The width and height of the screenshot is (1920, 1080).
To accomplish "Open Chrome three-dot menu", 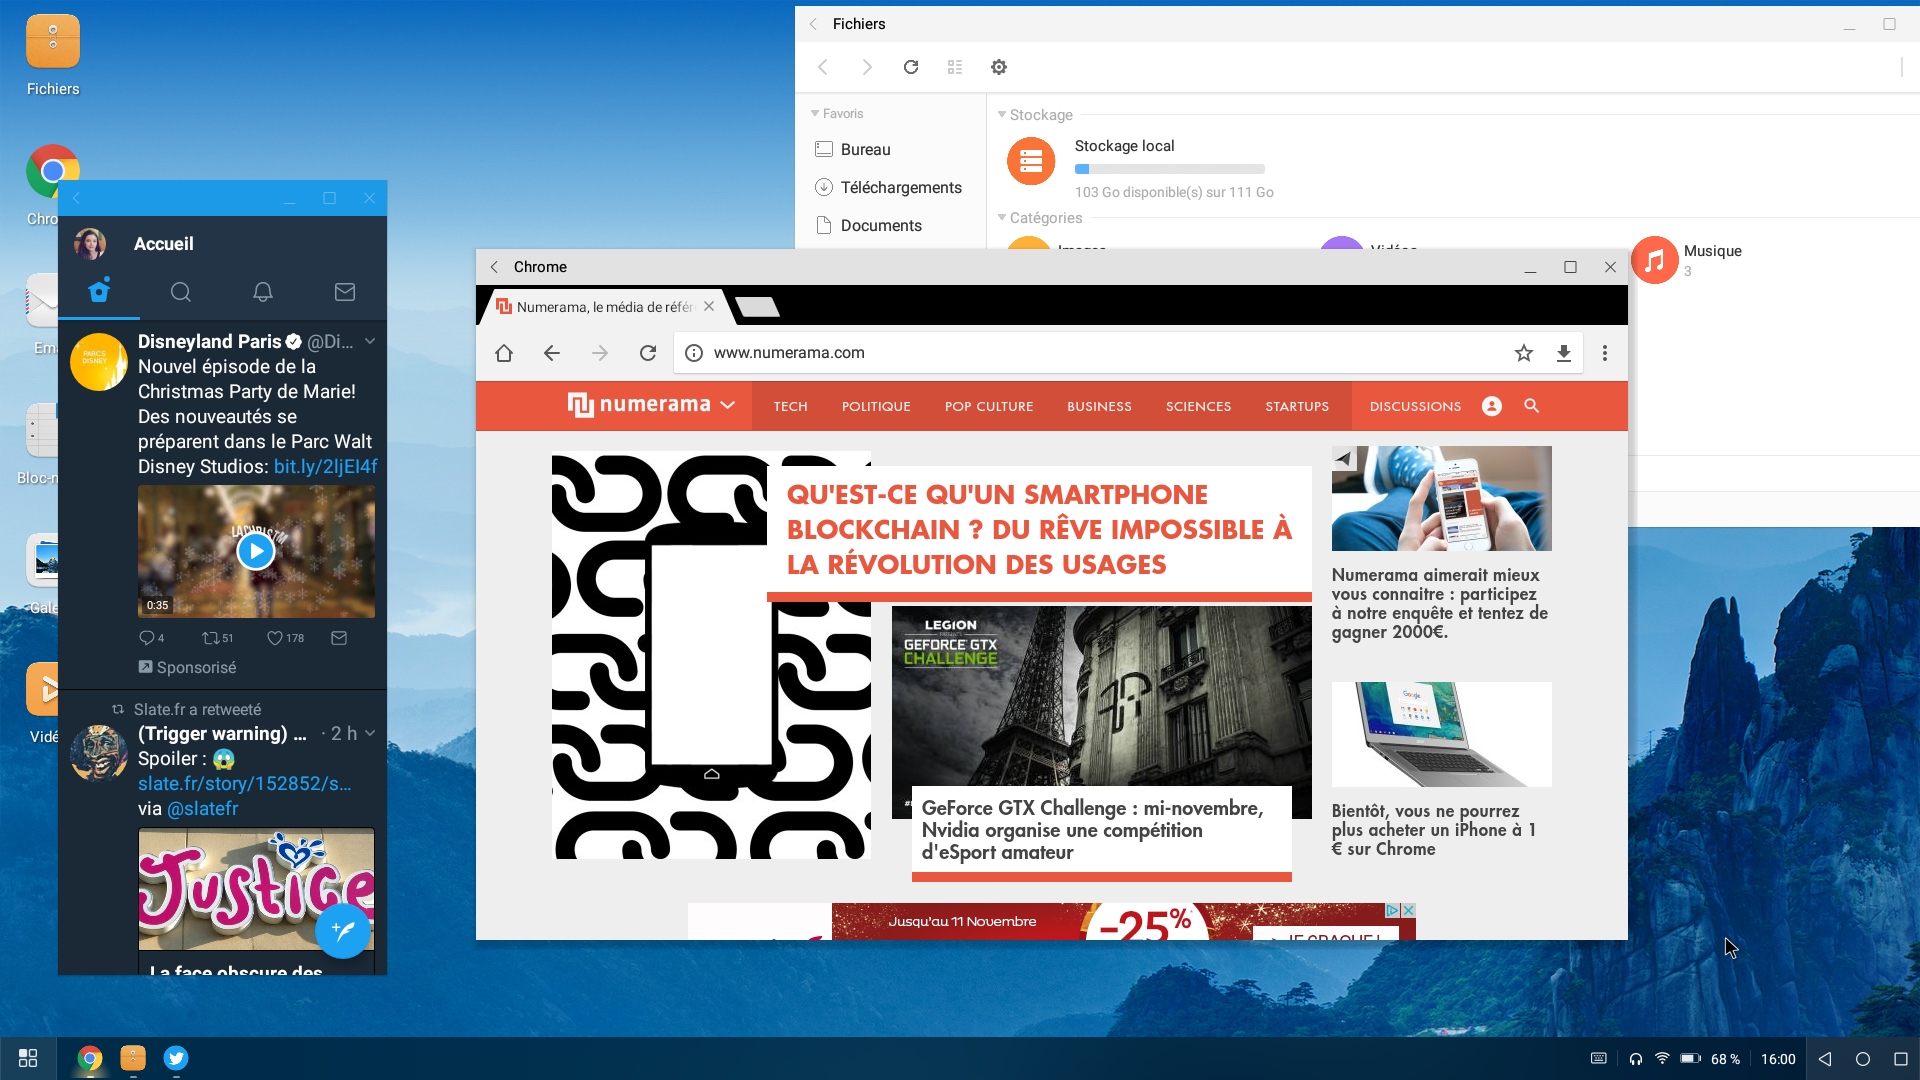I will pyautogui.click(x=1605, y=353).
